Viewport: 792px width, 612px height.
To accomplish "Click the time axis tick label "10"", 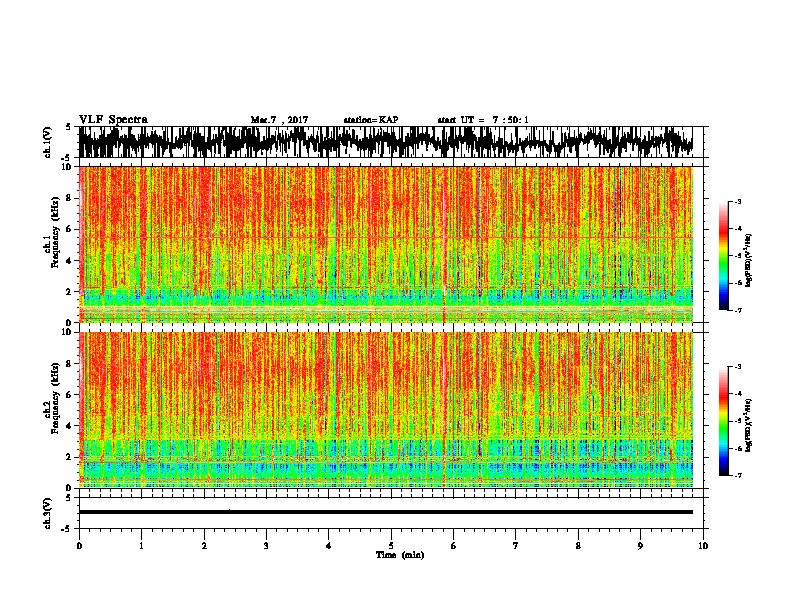I will 703,546.
